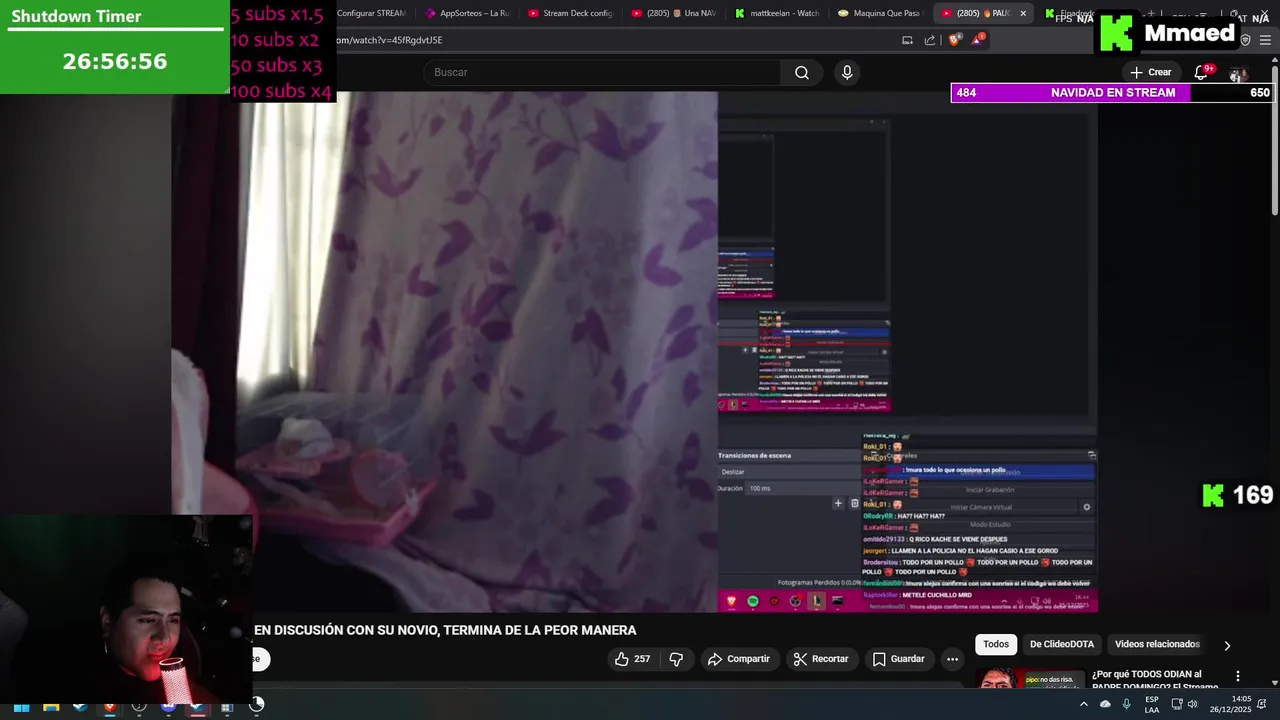Click the 'Buscar' search input field
The image size is (1280, 720).
(602, 72)
